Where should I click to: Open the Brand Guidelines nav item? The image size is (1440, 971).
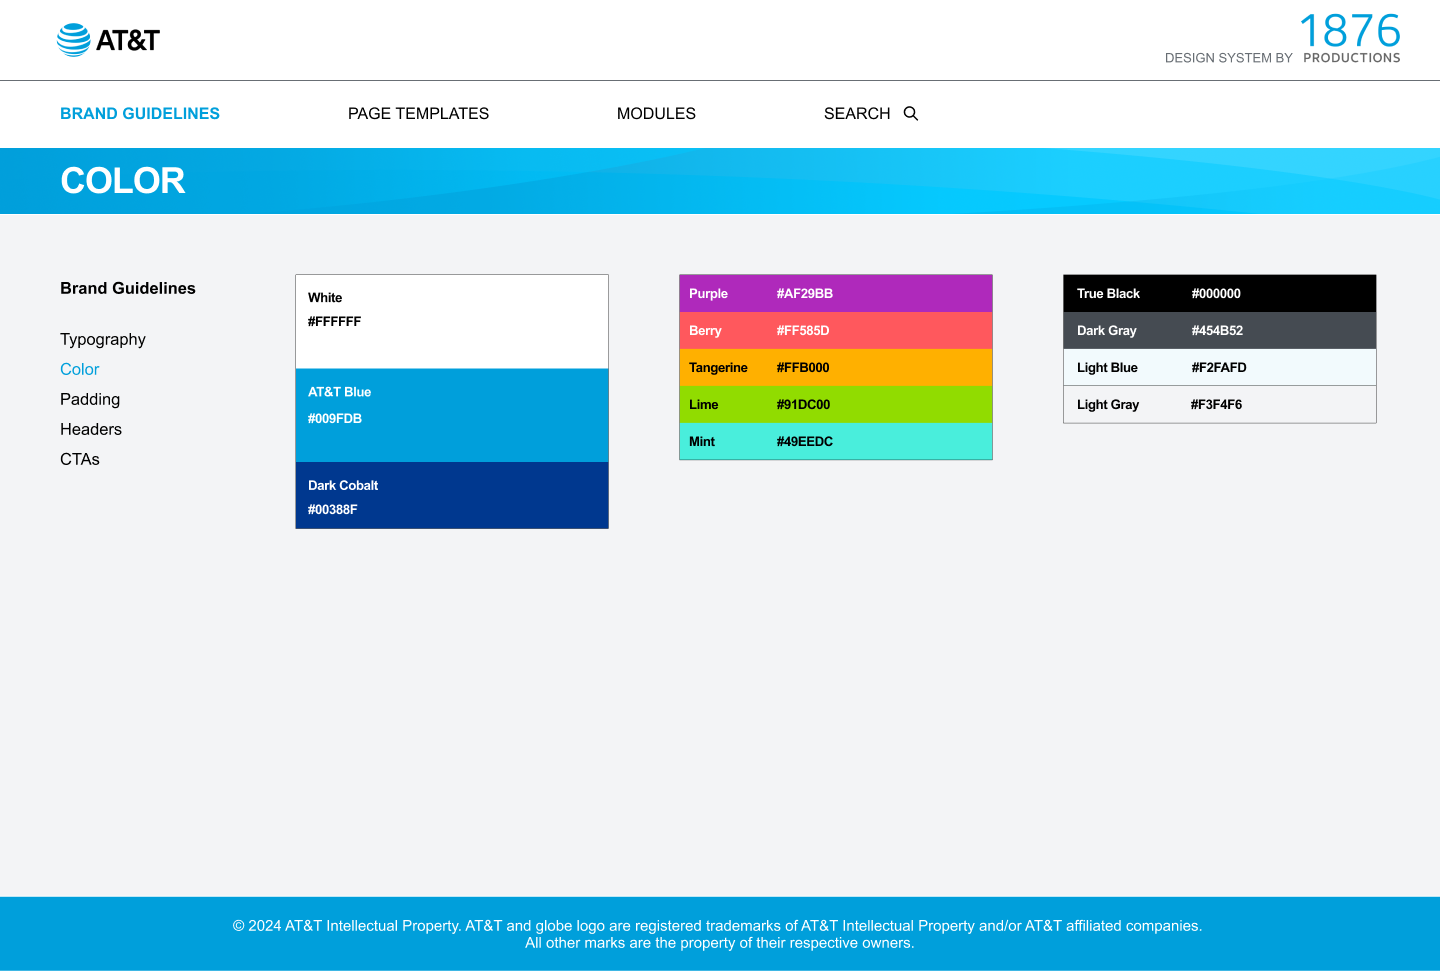[140, 114]
